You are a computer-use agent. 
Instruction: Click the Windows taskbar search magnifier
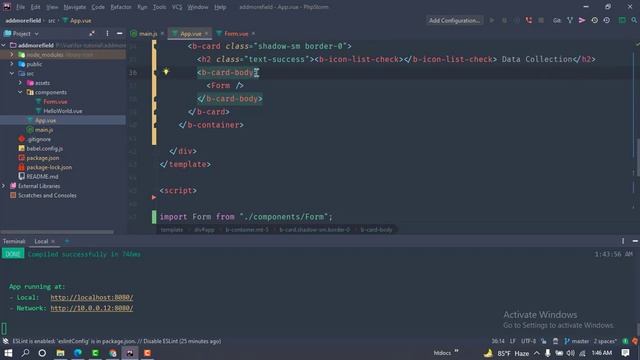25,353
